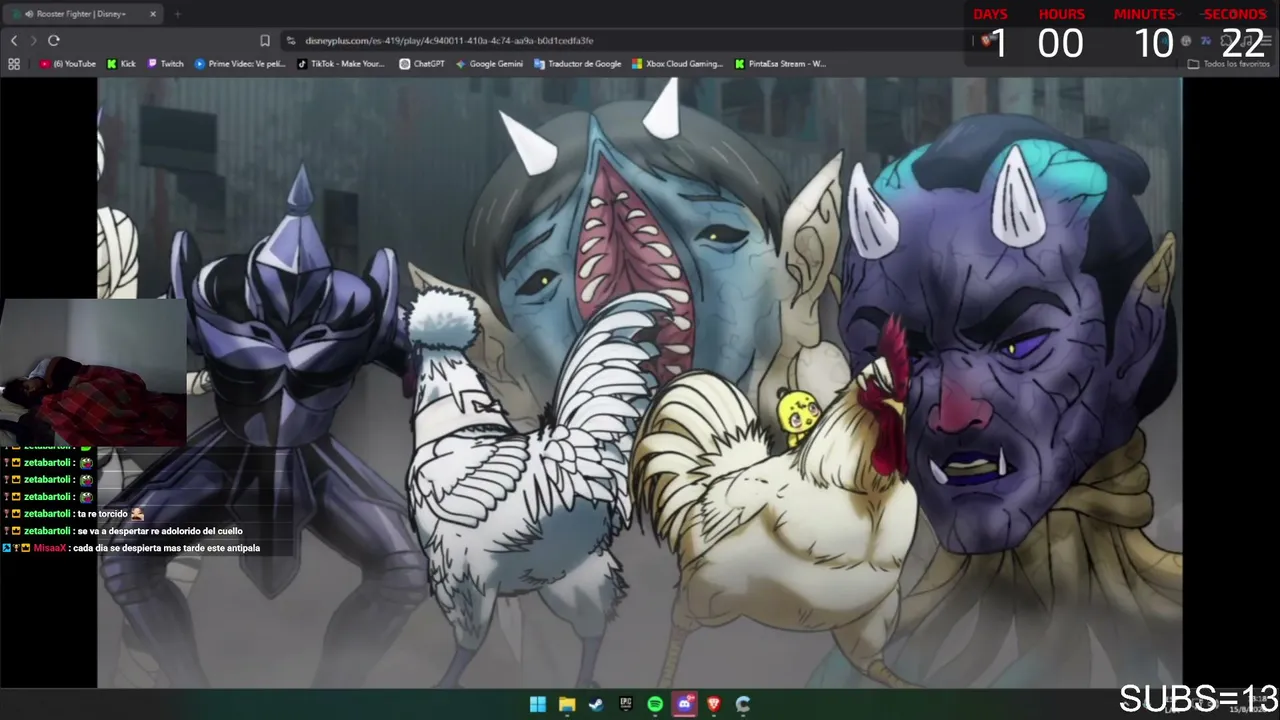The height and width of the screenshot is (720, 1280).
Task: Reload the Disney+ page
Action: point(54,40)
